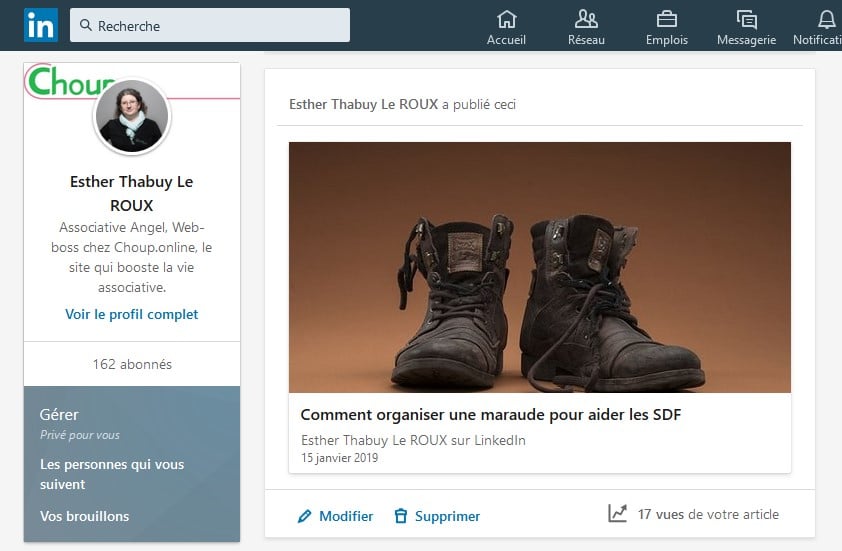
Task: Open the Messagerie chat icon
Action: coord(746,19)
